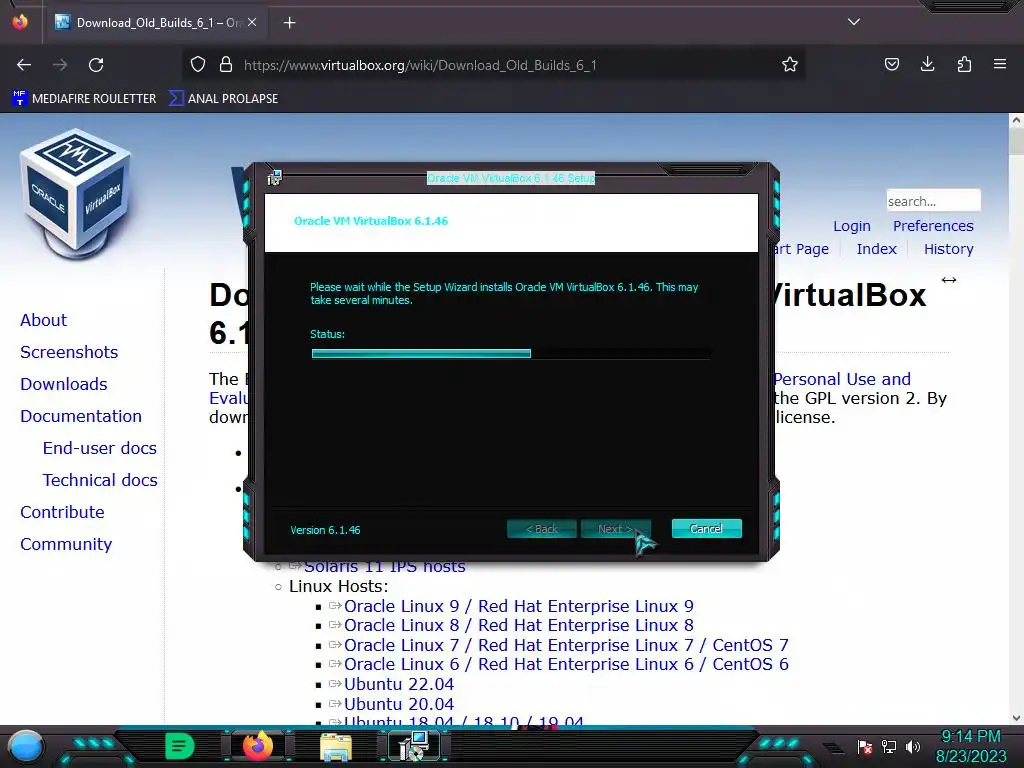Open End-user docs link
The height and width of the screenshot is (768, 1024).
(99, 448)
